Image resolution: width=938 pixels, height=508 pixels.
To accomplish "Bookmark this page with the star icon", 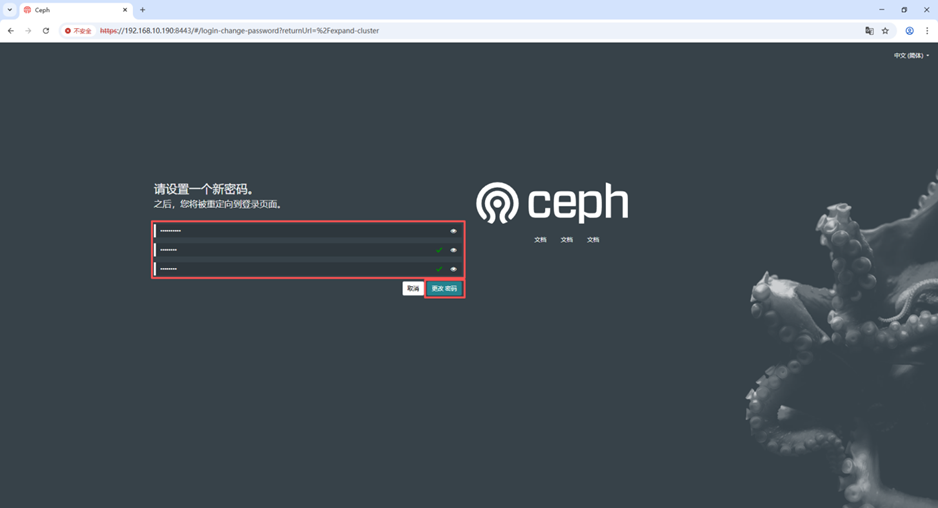I will [885, 31].
